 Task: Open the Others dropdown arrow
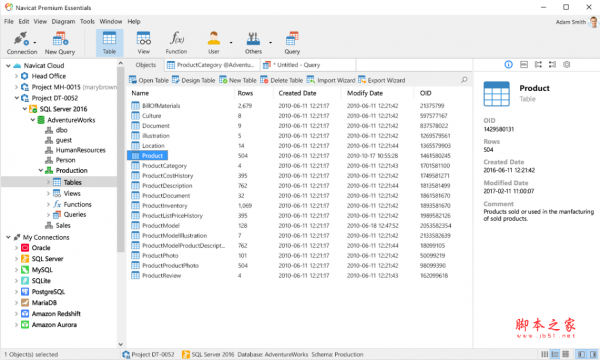pyautogui.click(x=270, y=42)
